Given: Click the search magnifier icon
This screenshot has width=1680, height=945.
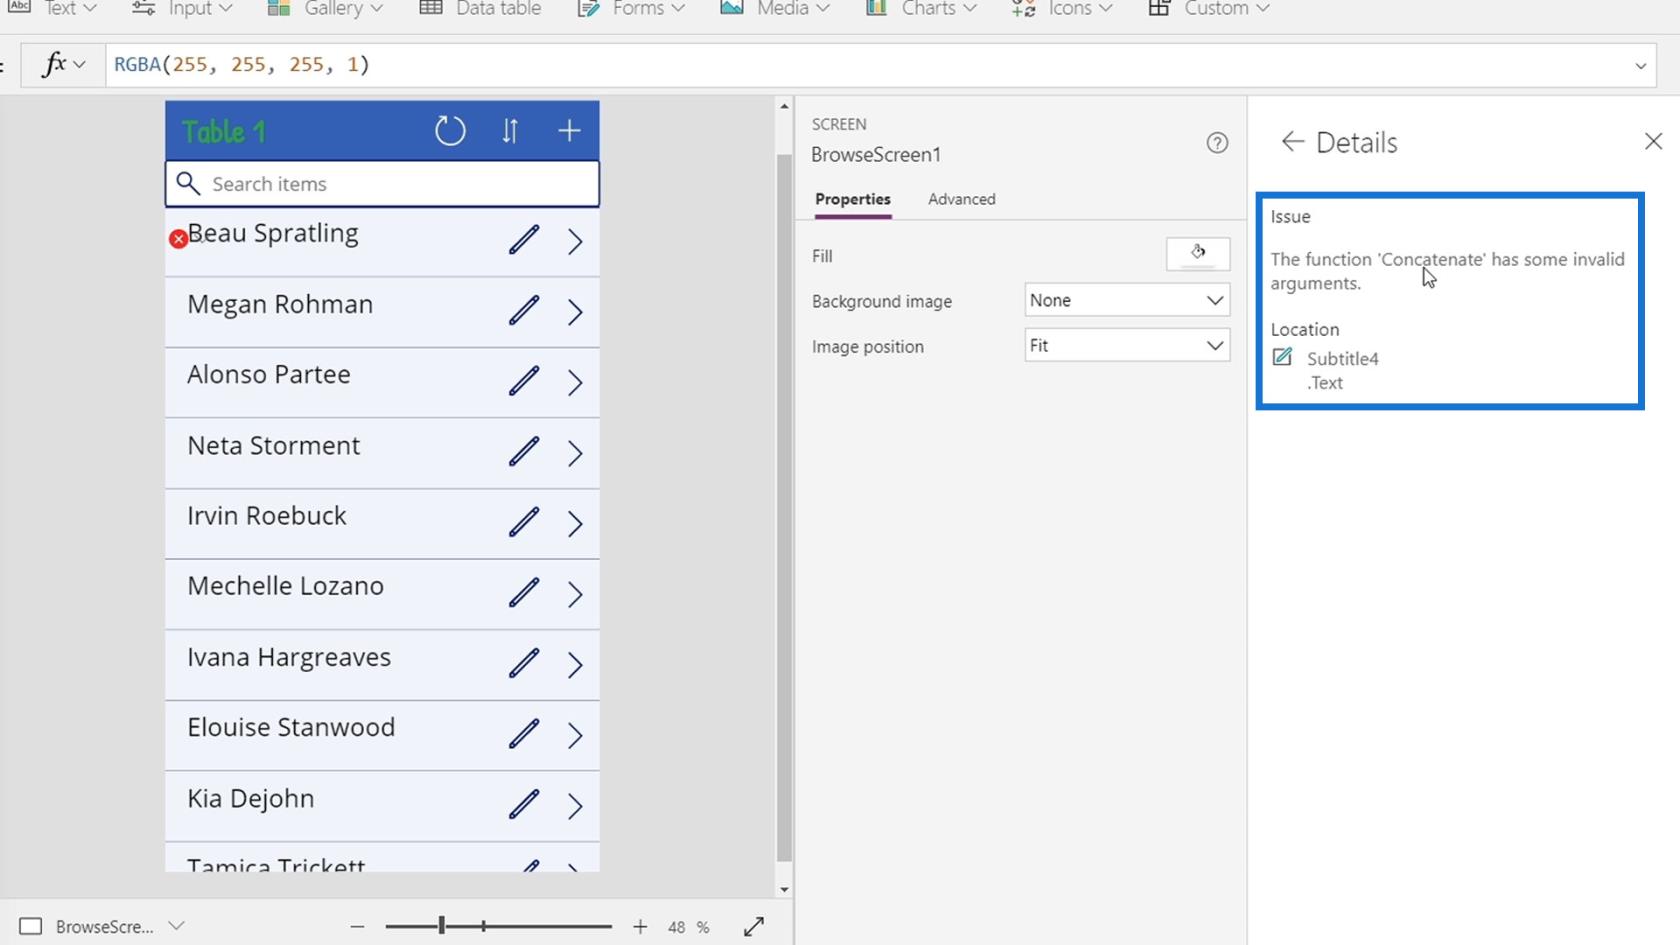Looking at the screenshot, I should pyautogui.click(x=188, y=183).
